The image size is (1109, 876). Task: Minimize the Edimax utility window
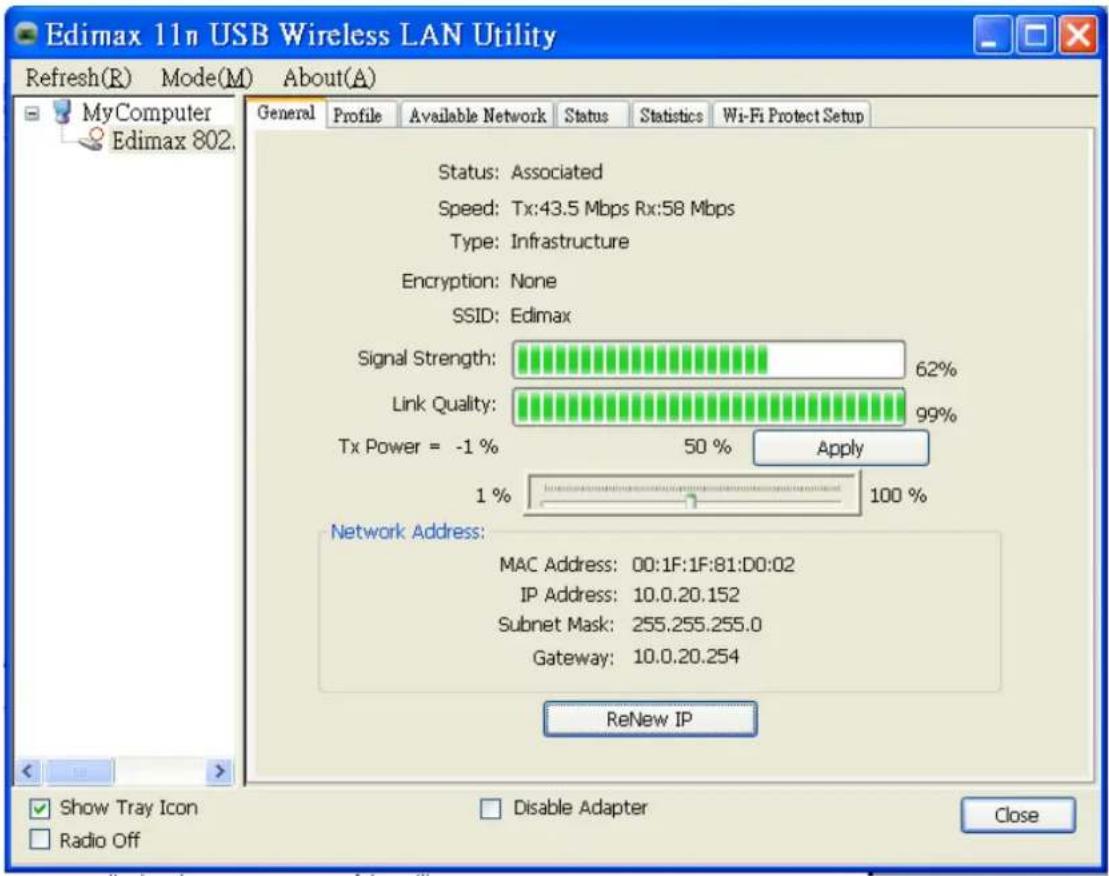pyautogui.click(x=992, y=35)
